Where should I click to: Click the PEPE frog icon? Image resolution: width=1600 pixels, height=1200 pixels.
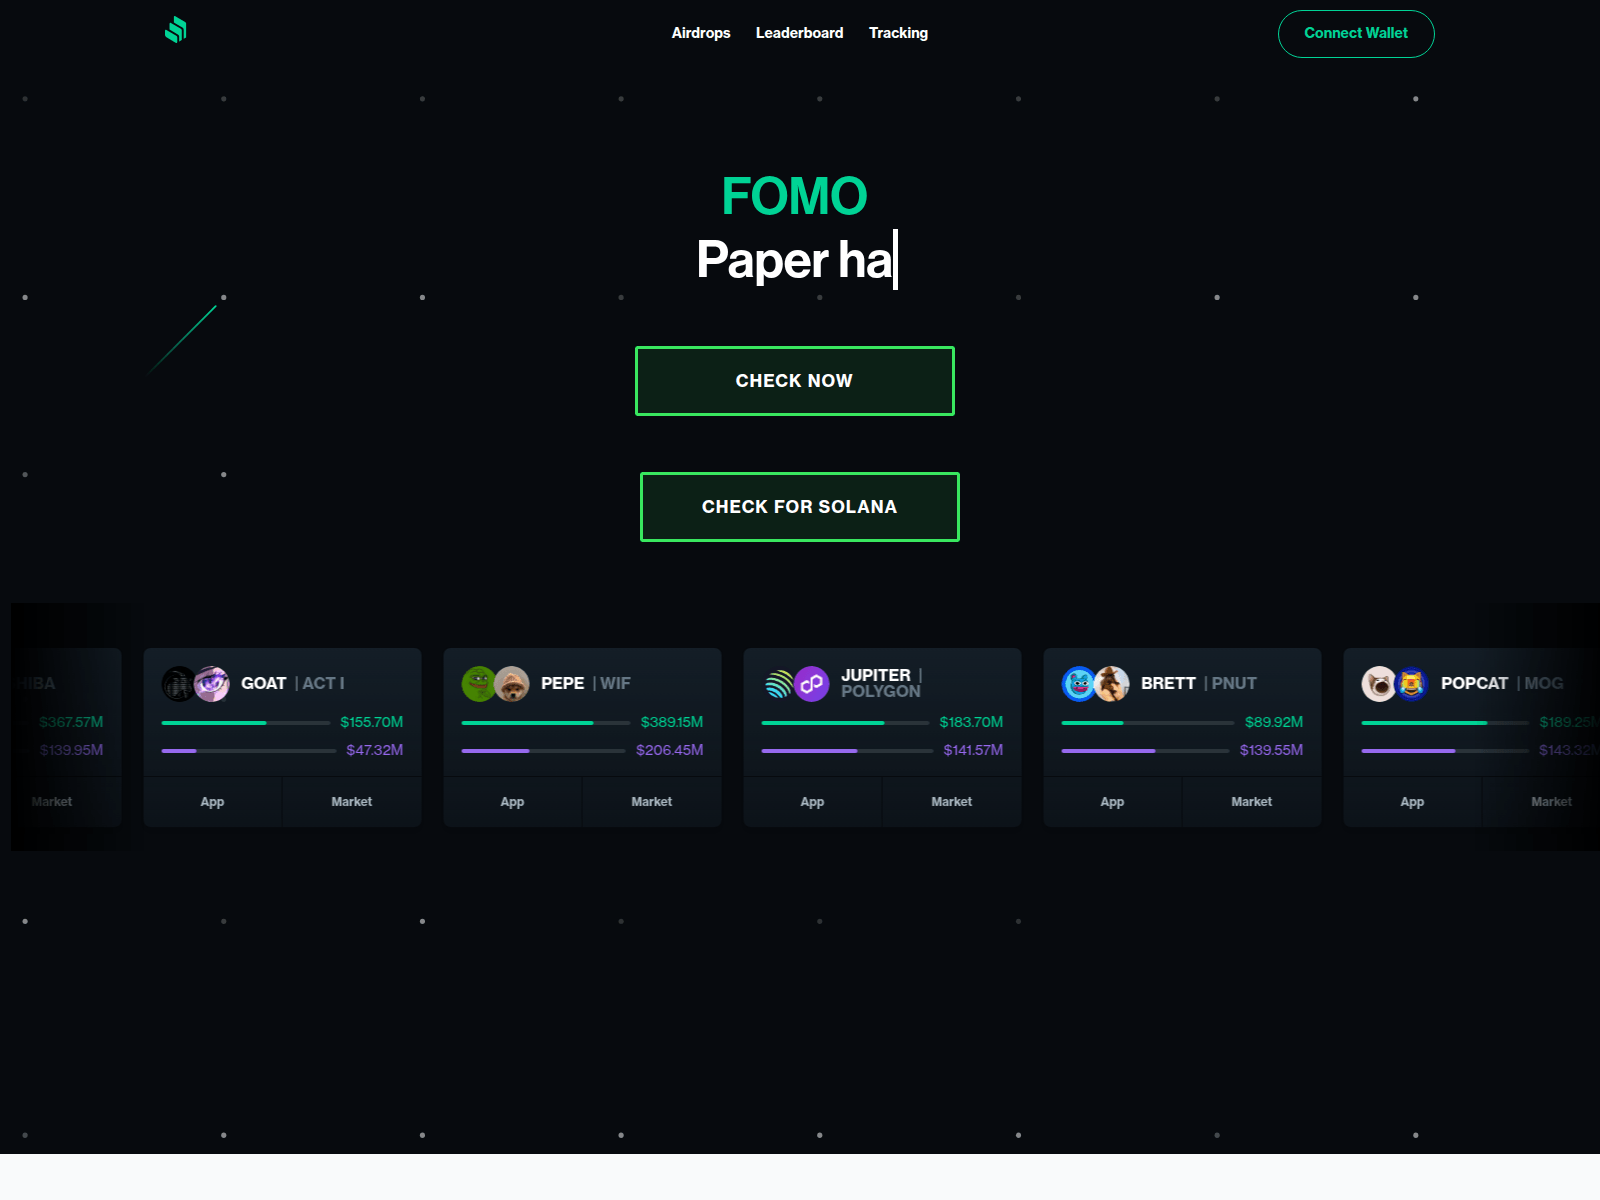(x=480, y=683)
